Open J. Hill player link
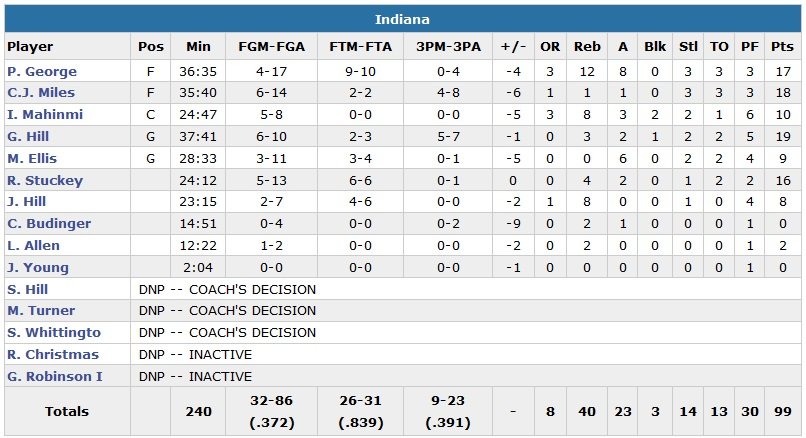 tap(27, 203)
